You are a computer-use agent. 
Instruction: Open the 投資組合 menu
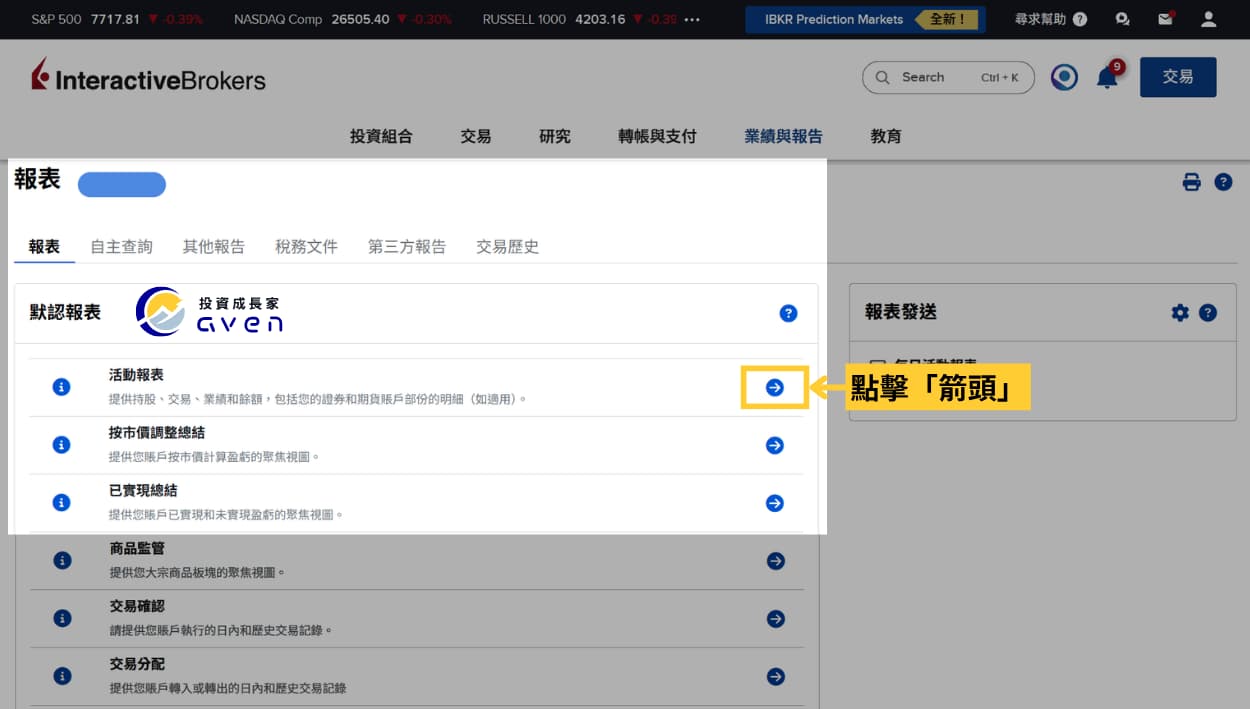coord(381,136)
